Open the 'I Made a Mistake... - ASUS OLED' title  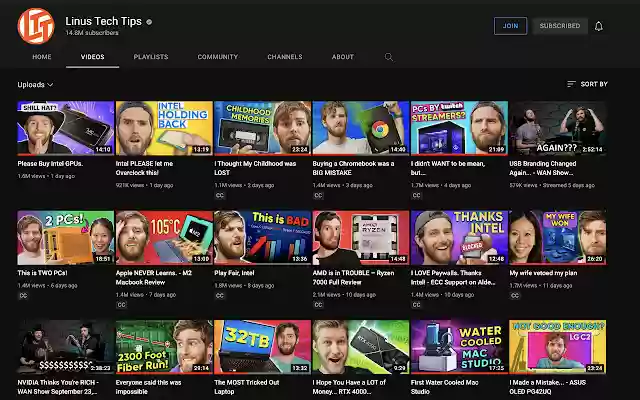[x=548, y=387]
